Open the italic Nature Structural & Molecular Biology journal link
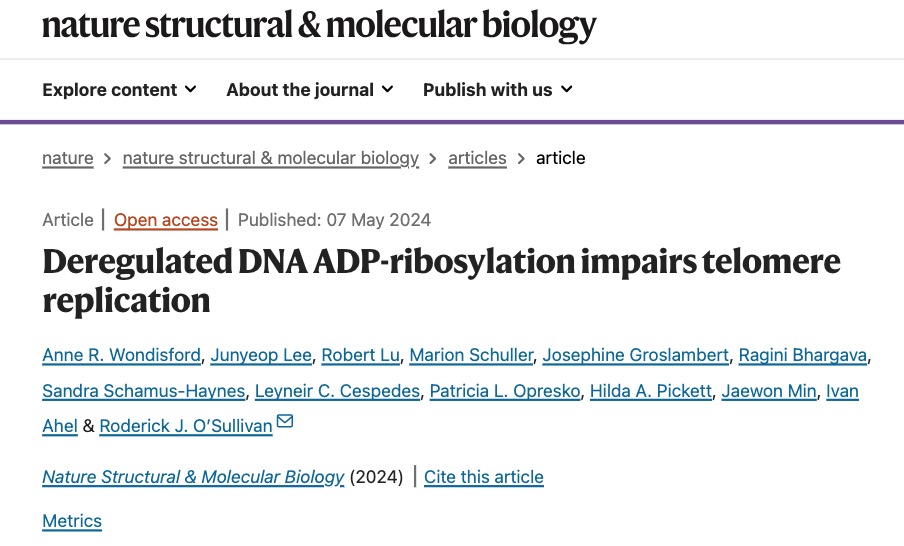The height and width of the screenshot is (546, 904). pos(193,477)
